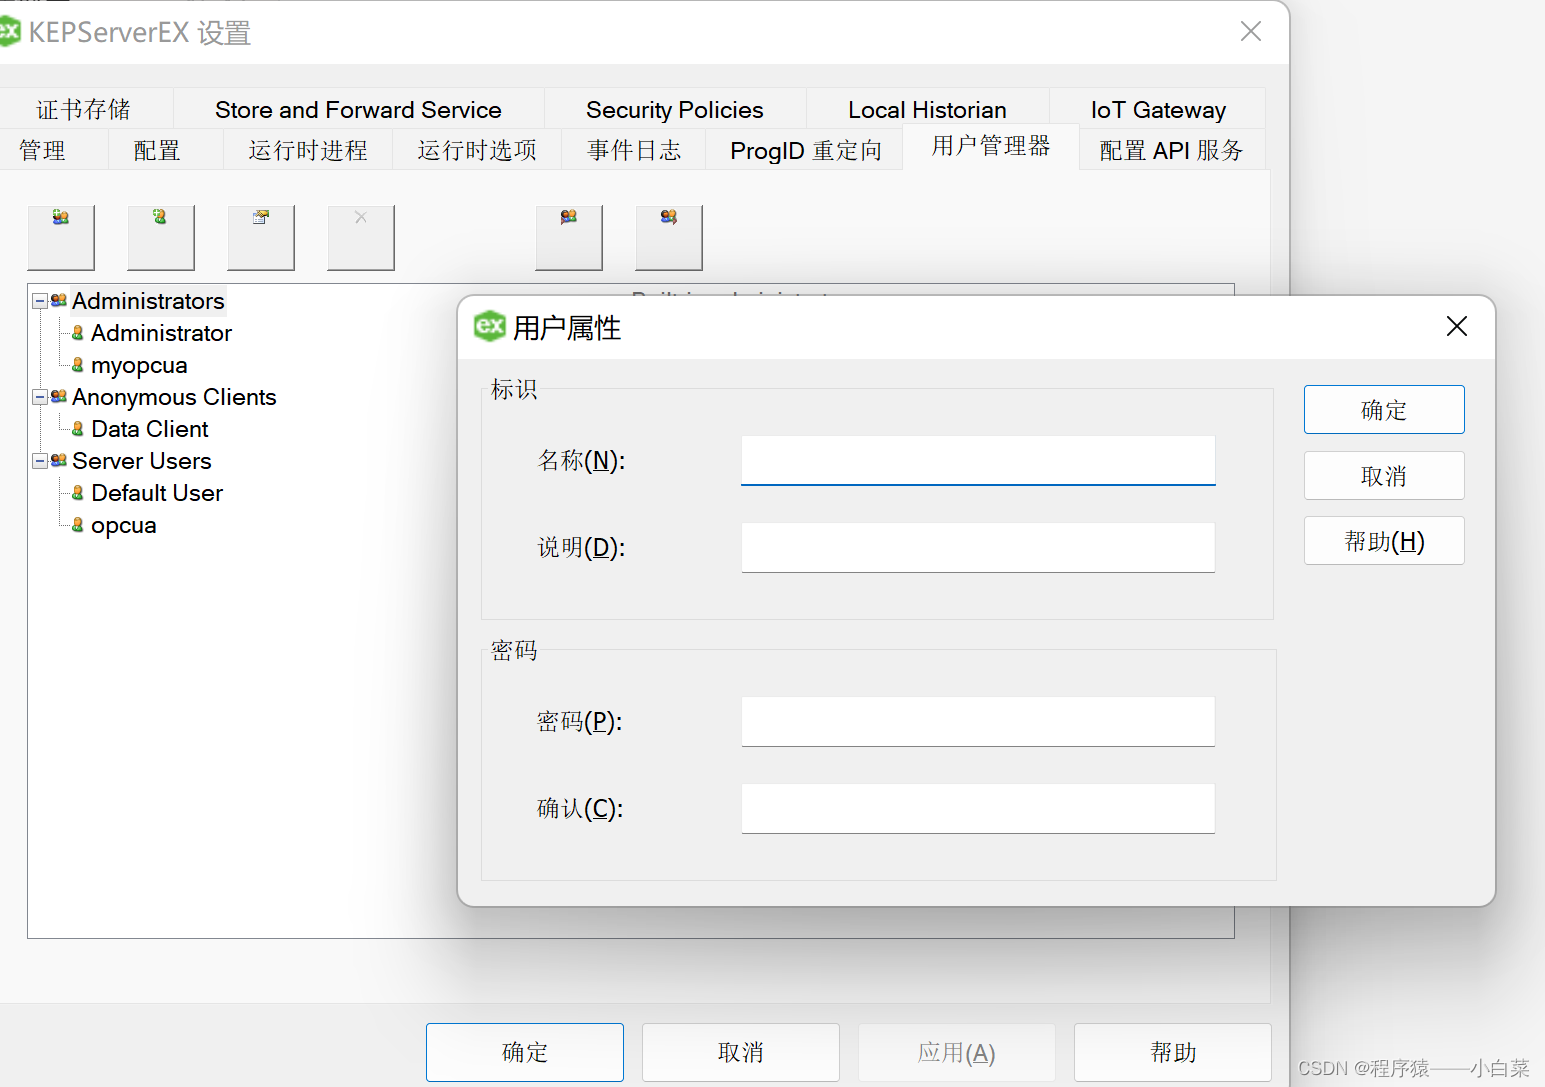This screenshot has height=1087, width=1545.
Task: Collapse the Anonymous Clients group node
Action: tap(40, 397)
